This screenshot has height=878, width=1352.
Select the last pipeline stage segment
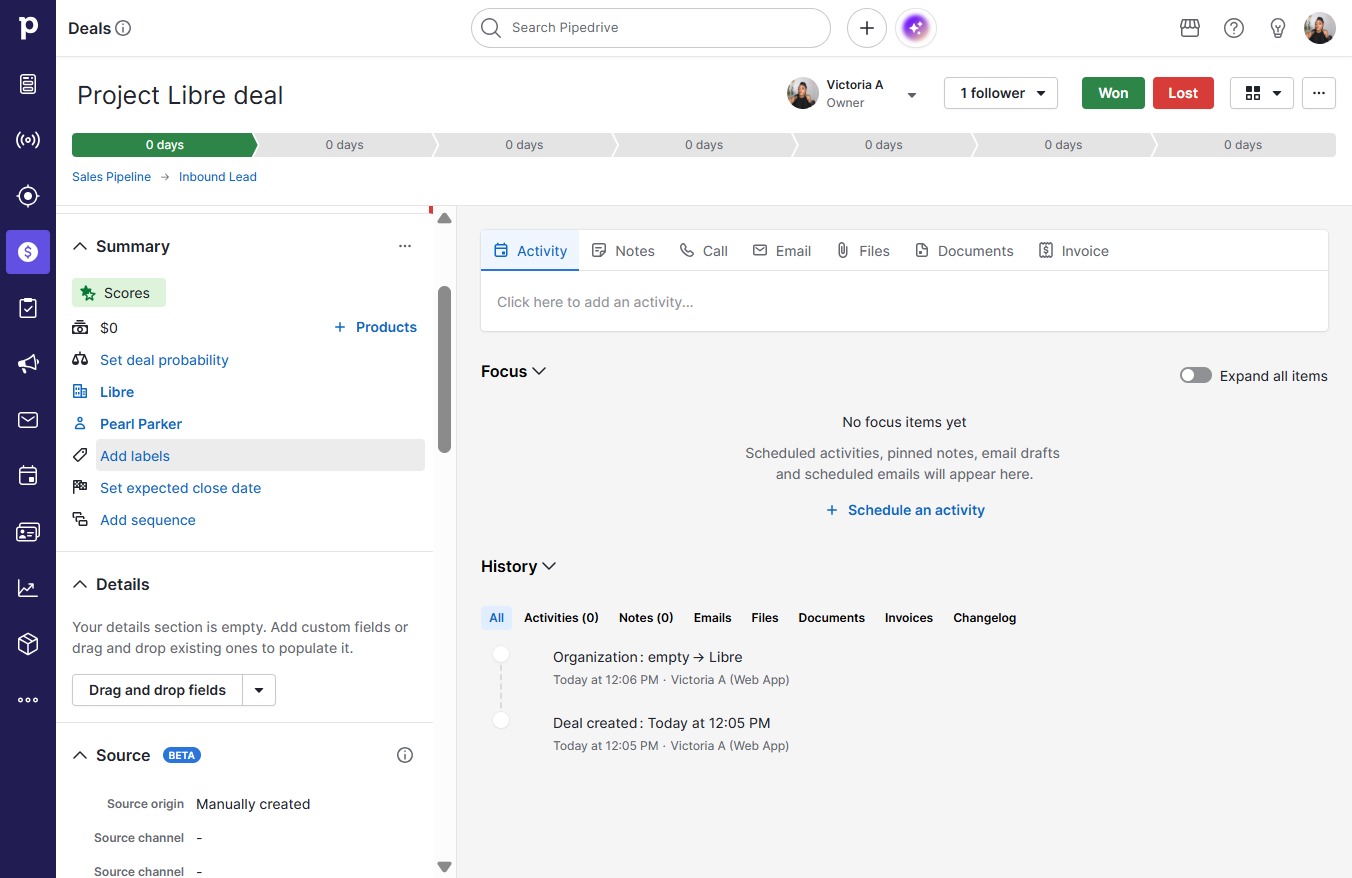[1243, 145]
